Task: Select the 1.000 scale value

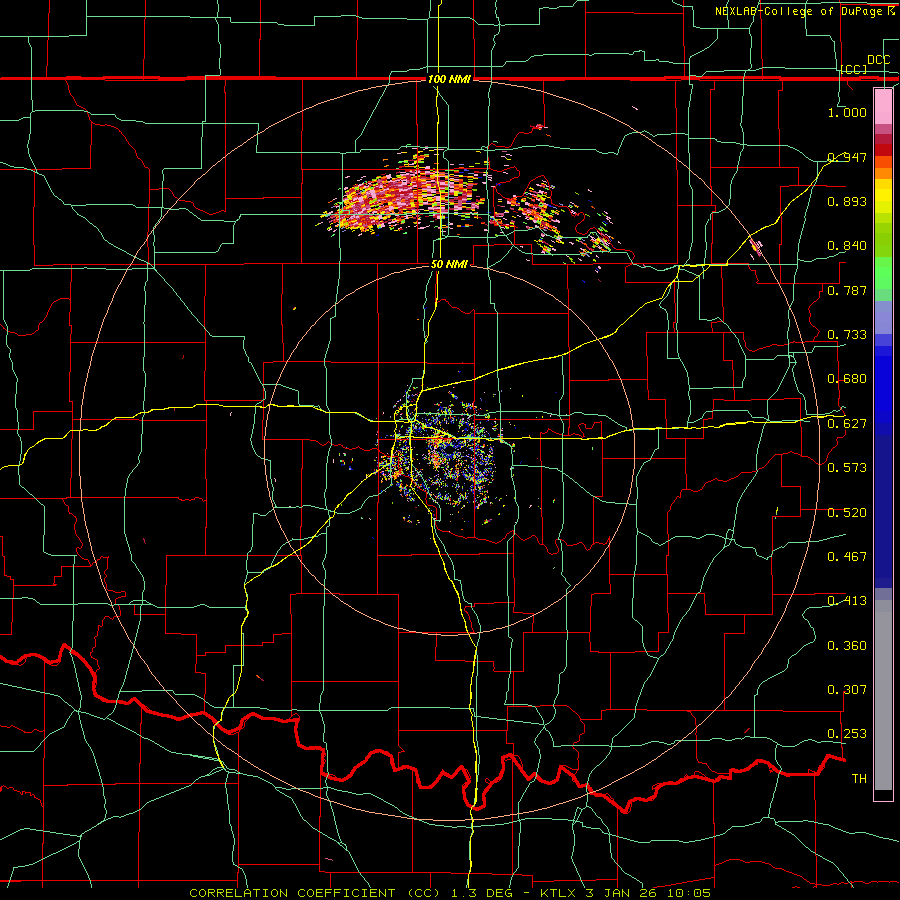Action: [847, 112]
